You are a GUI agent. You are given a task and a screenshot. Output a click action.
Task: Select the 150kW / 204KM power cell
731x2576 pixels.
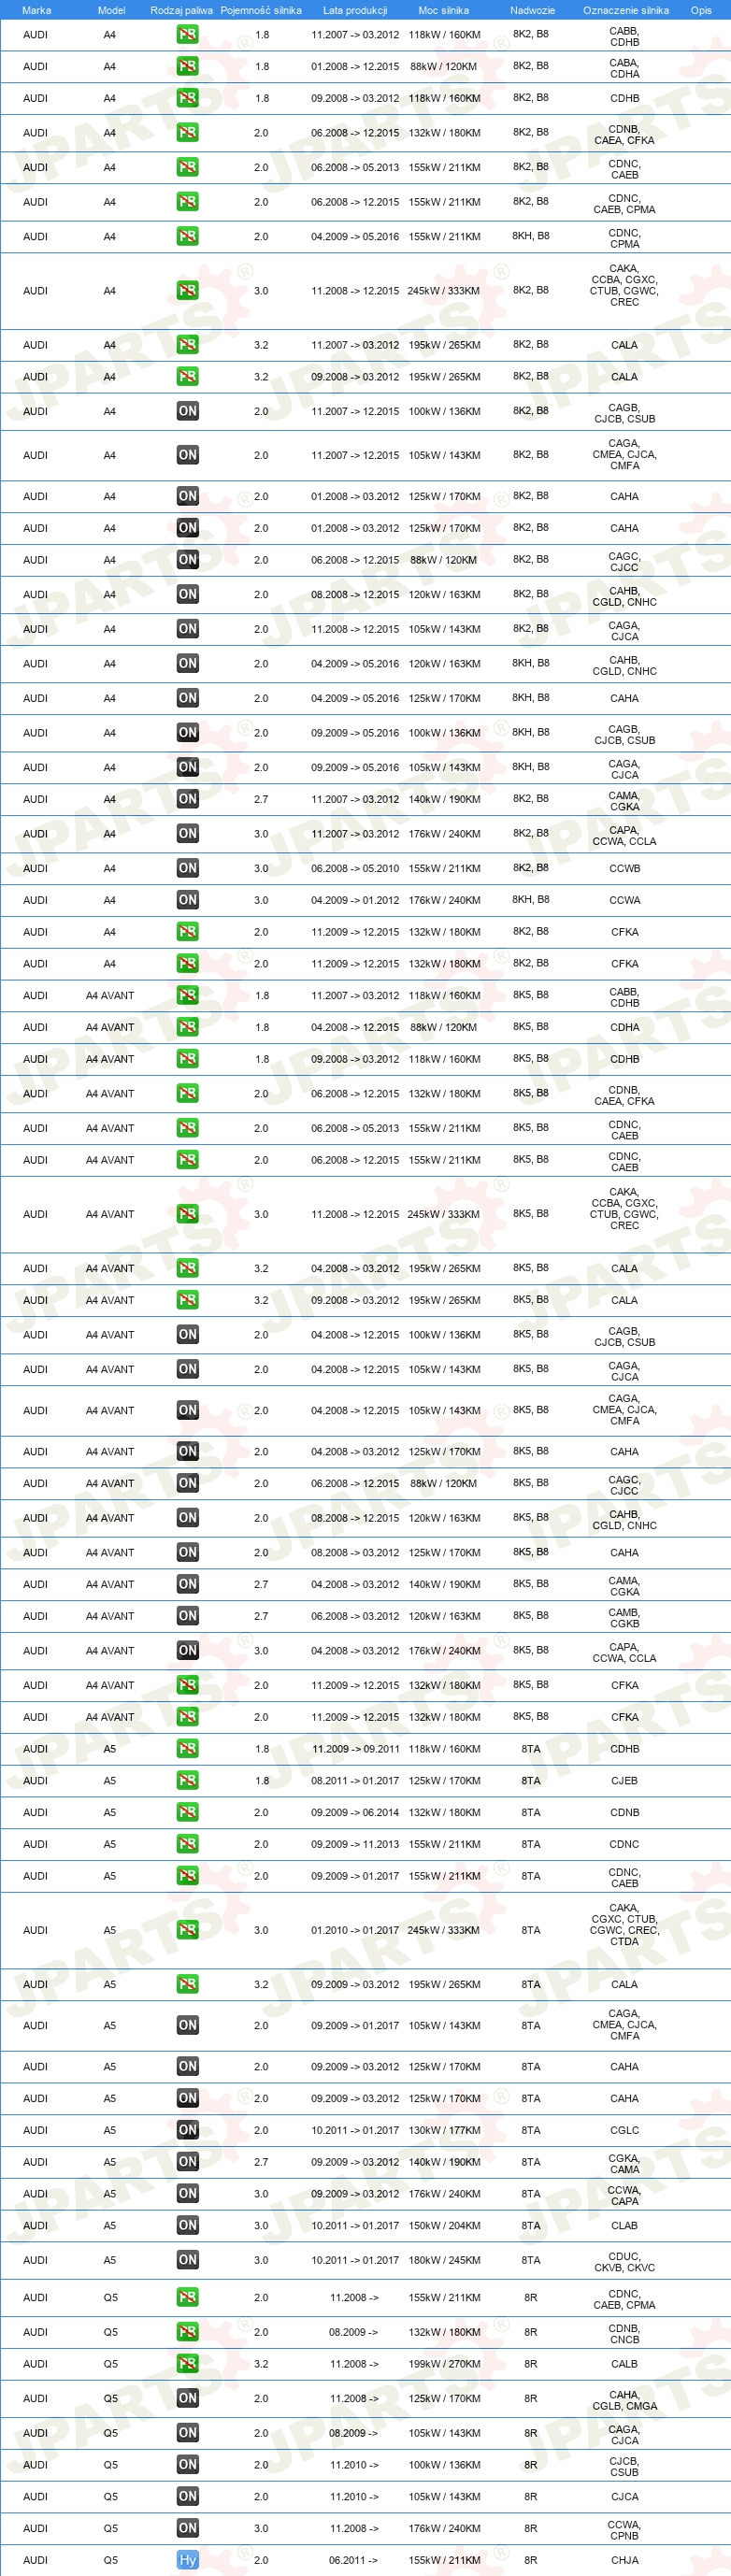(444, 2225)
